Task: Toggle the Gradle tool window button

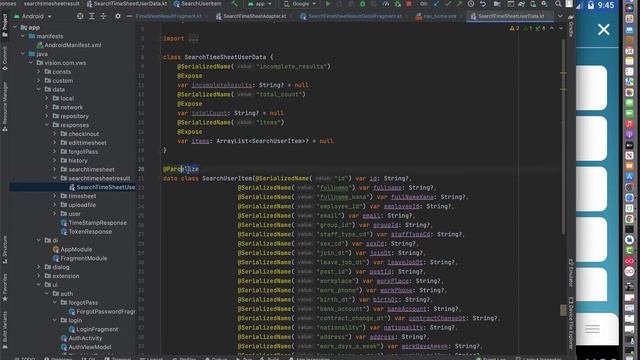Action: pyautogui.click(x=571, y=26)
